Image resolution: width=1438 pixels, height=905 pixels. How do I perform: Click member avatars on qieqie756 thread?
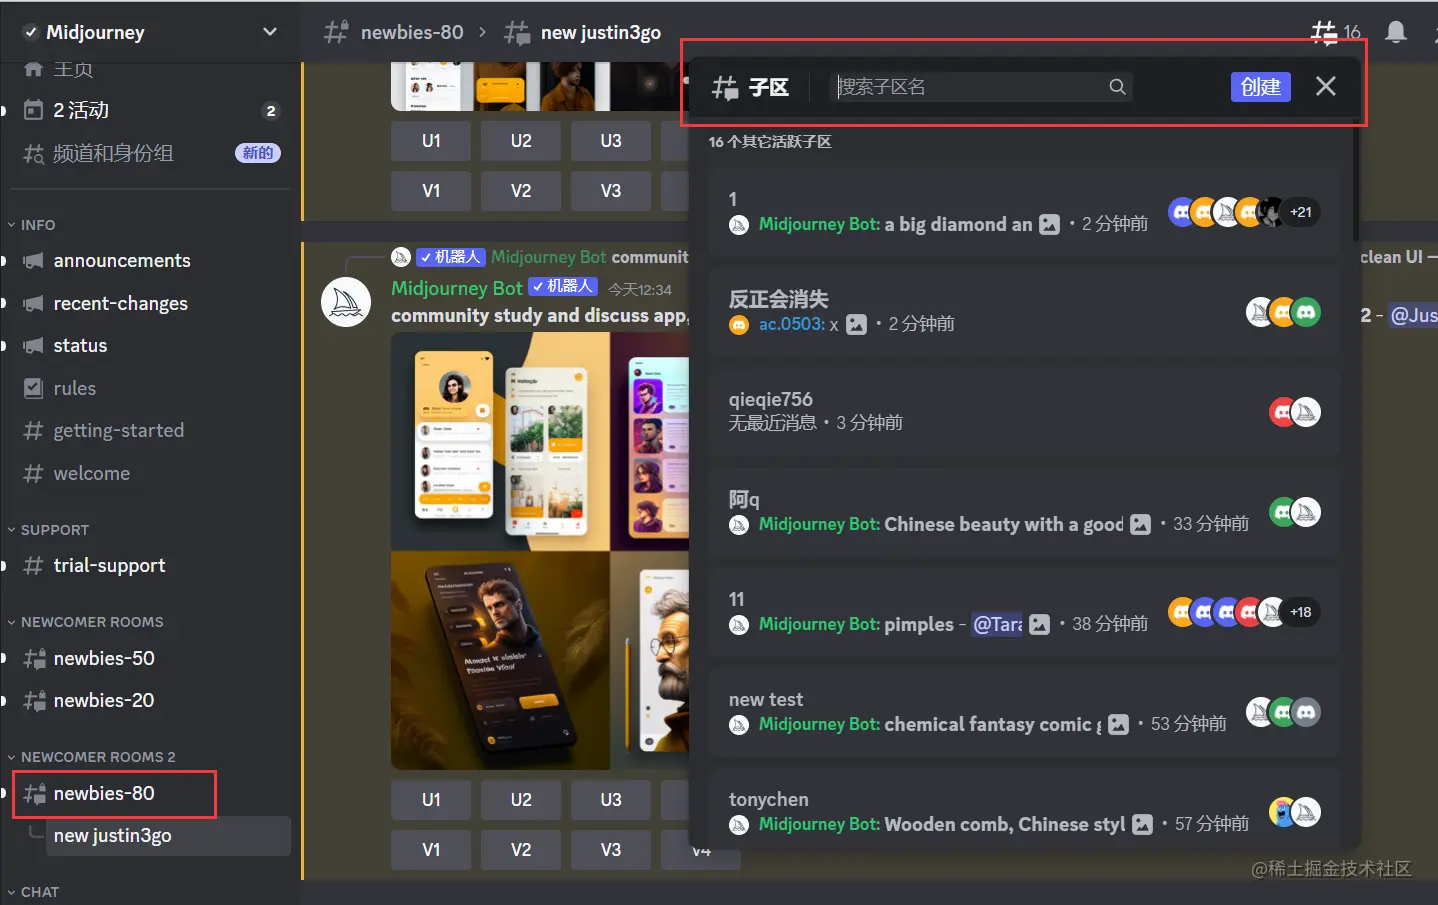pyautogui.click(x=1295, y=412)
